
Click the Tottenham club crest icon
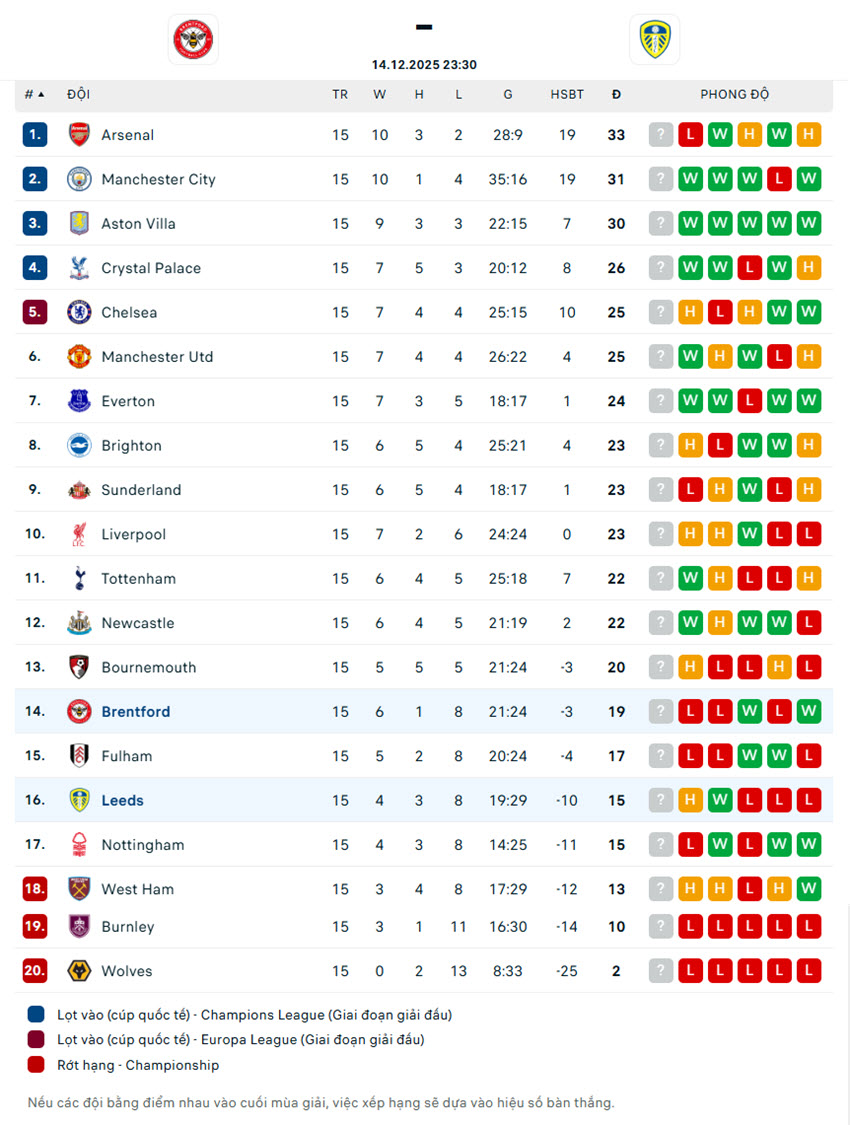point(79,578)
